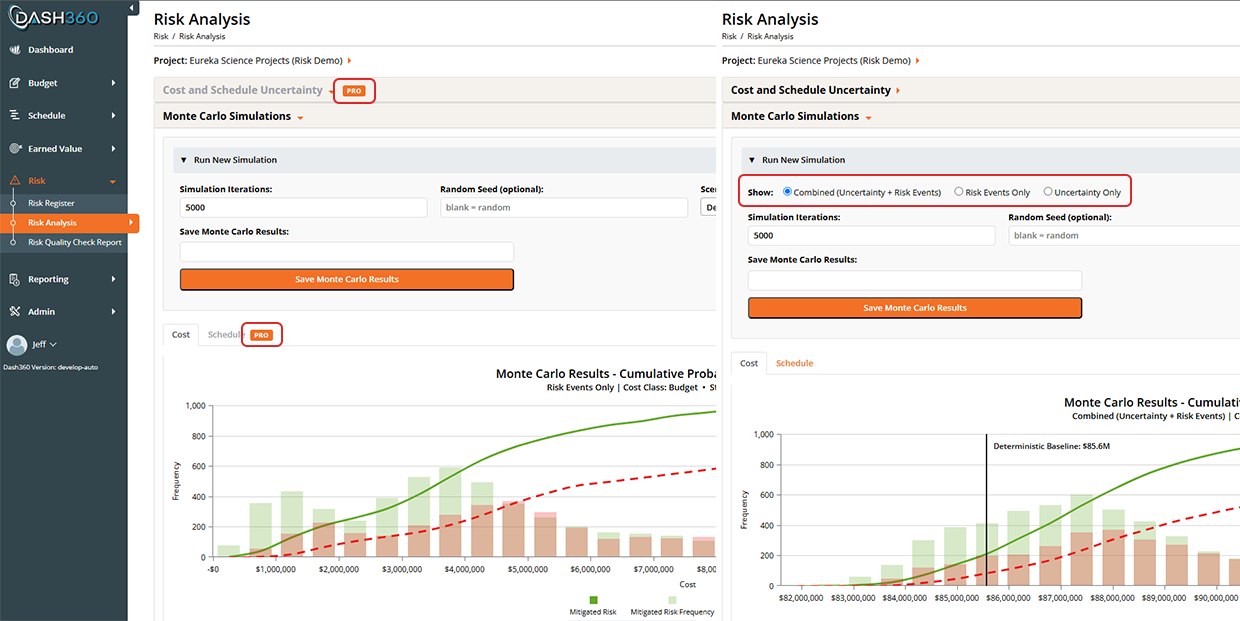
Task: Click 'Risk Events Only | Cost Class: Budget' subtitle
Action: [622, 387]
